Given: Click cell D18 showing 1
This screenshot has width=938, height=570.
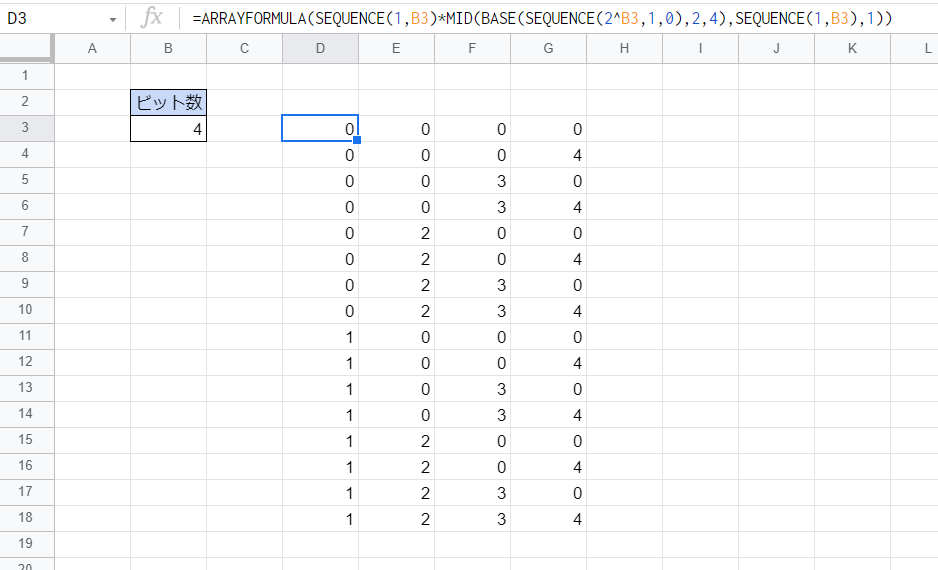Looking at the screenshot, I should [320, 519].
